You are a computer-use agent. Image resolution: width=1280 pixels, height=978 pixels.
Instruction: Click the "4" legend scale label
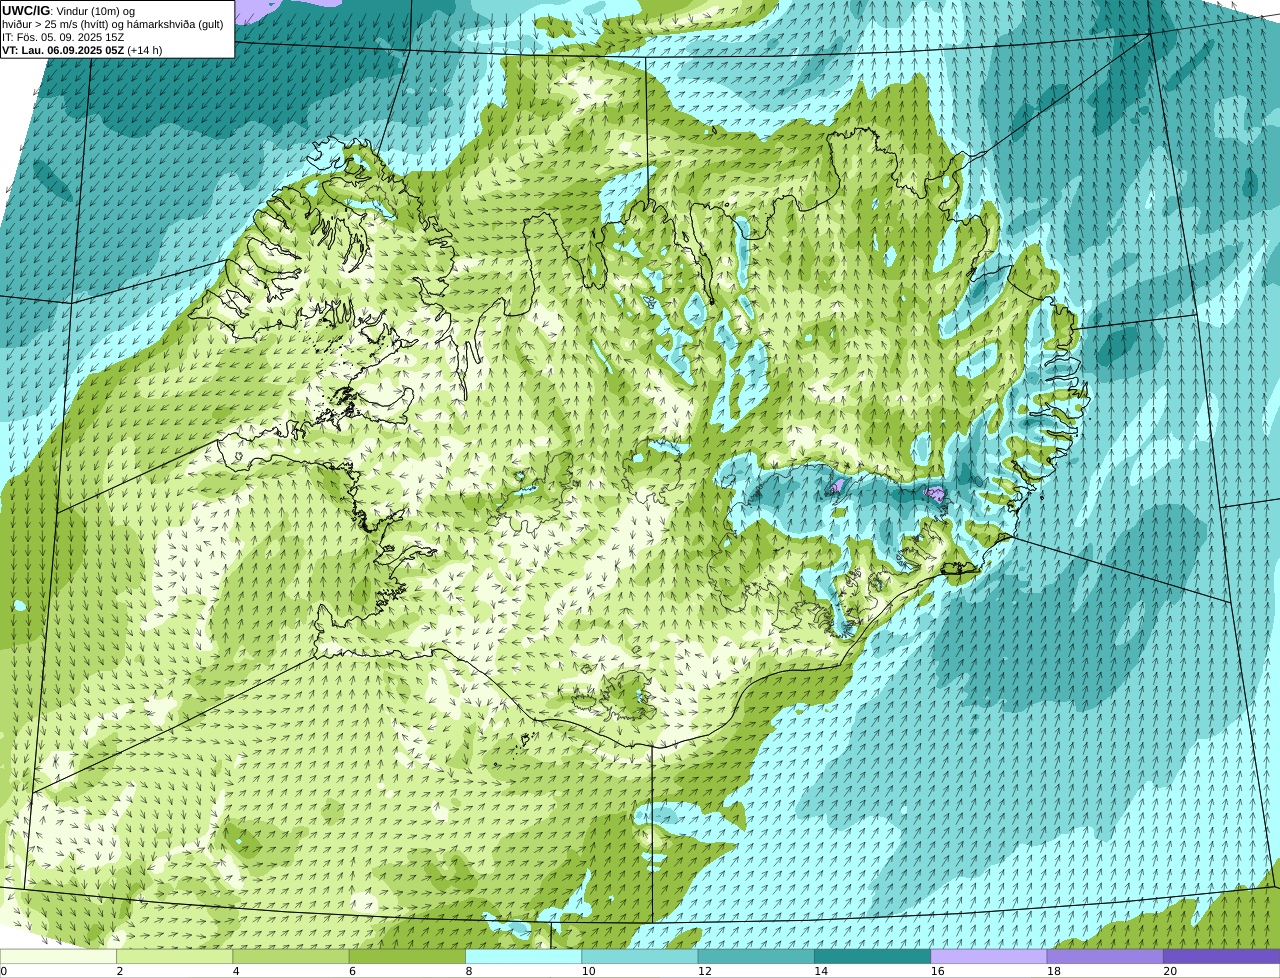click(x=236, y=971)
